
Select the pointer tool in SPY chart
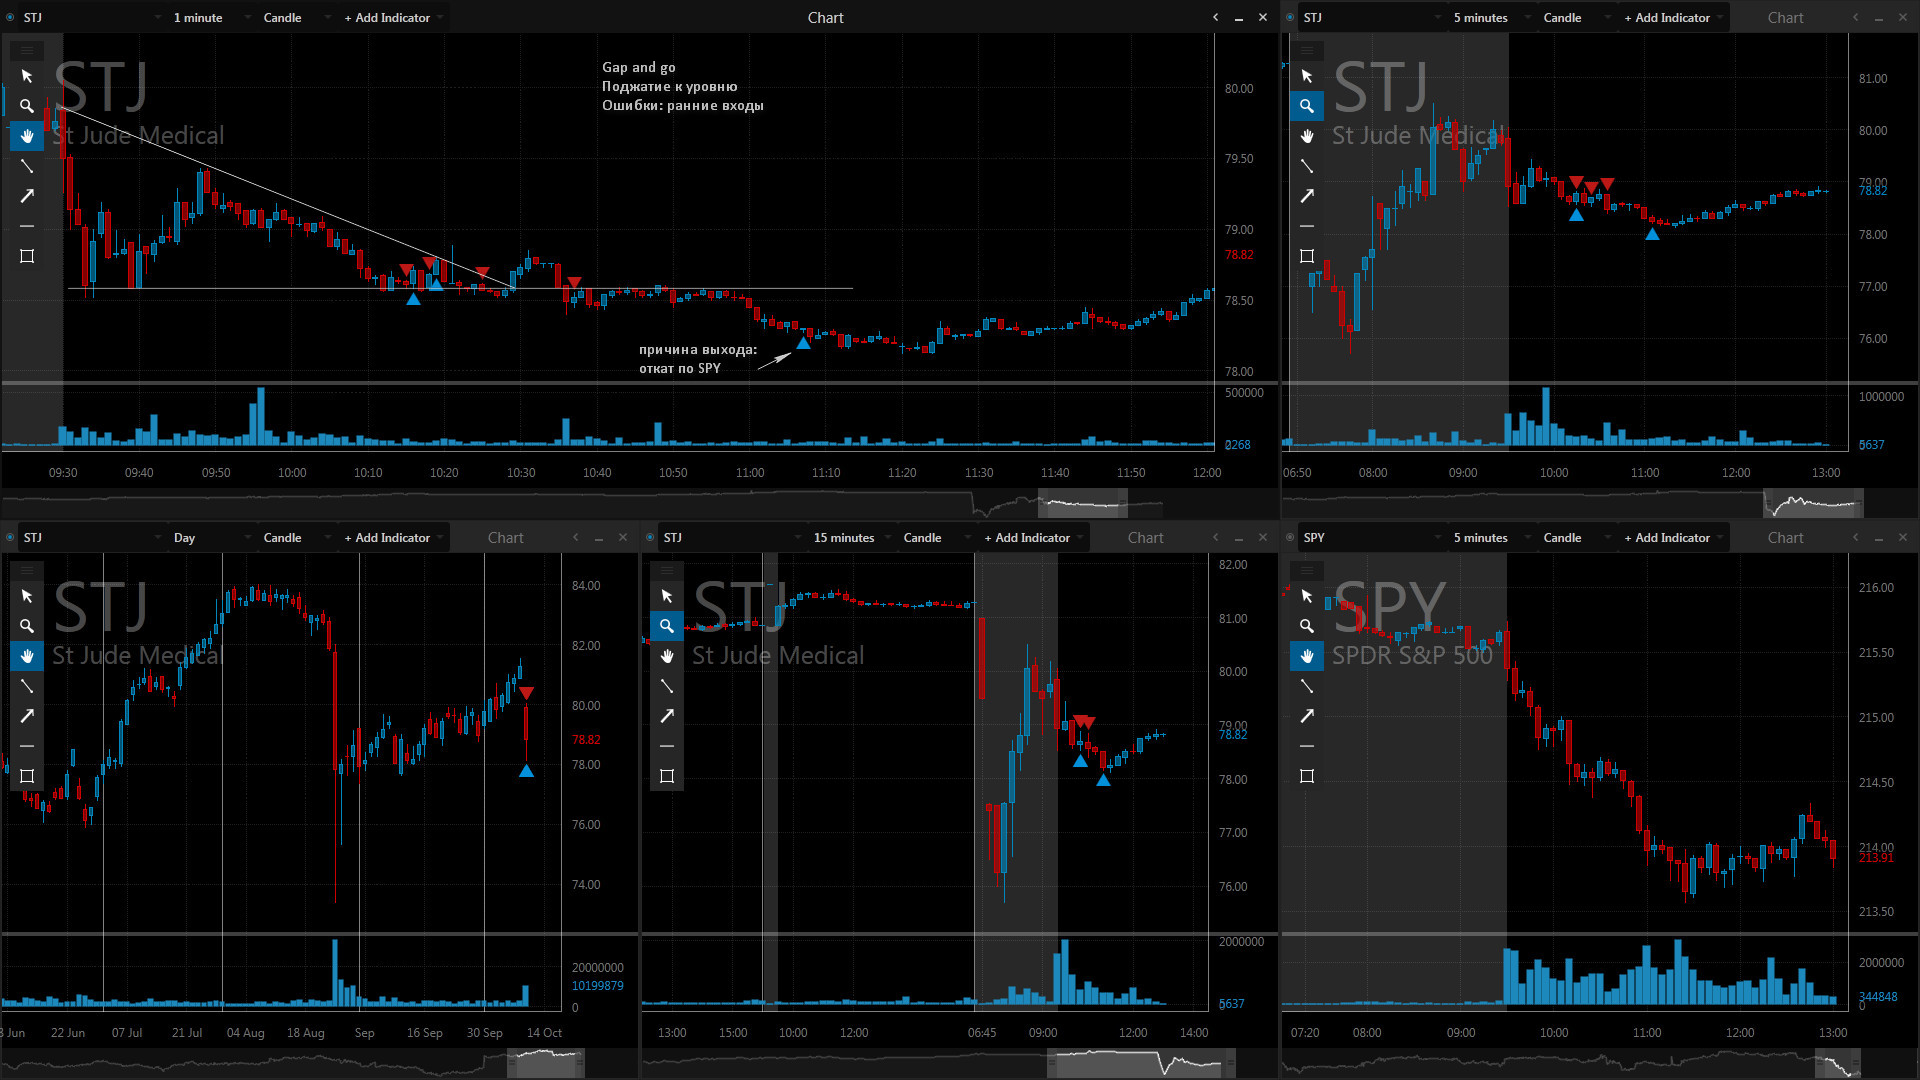[x=1307, y=596]
